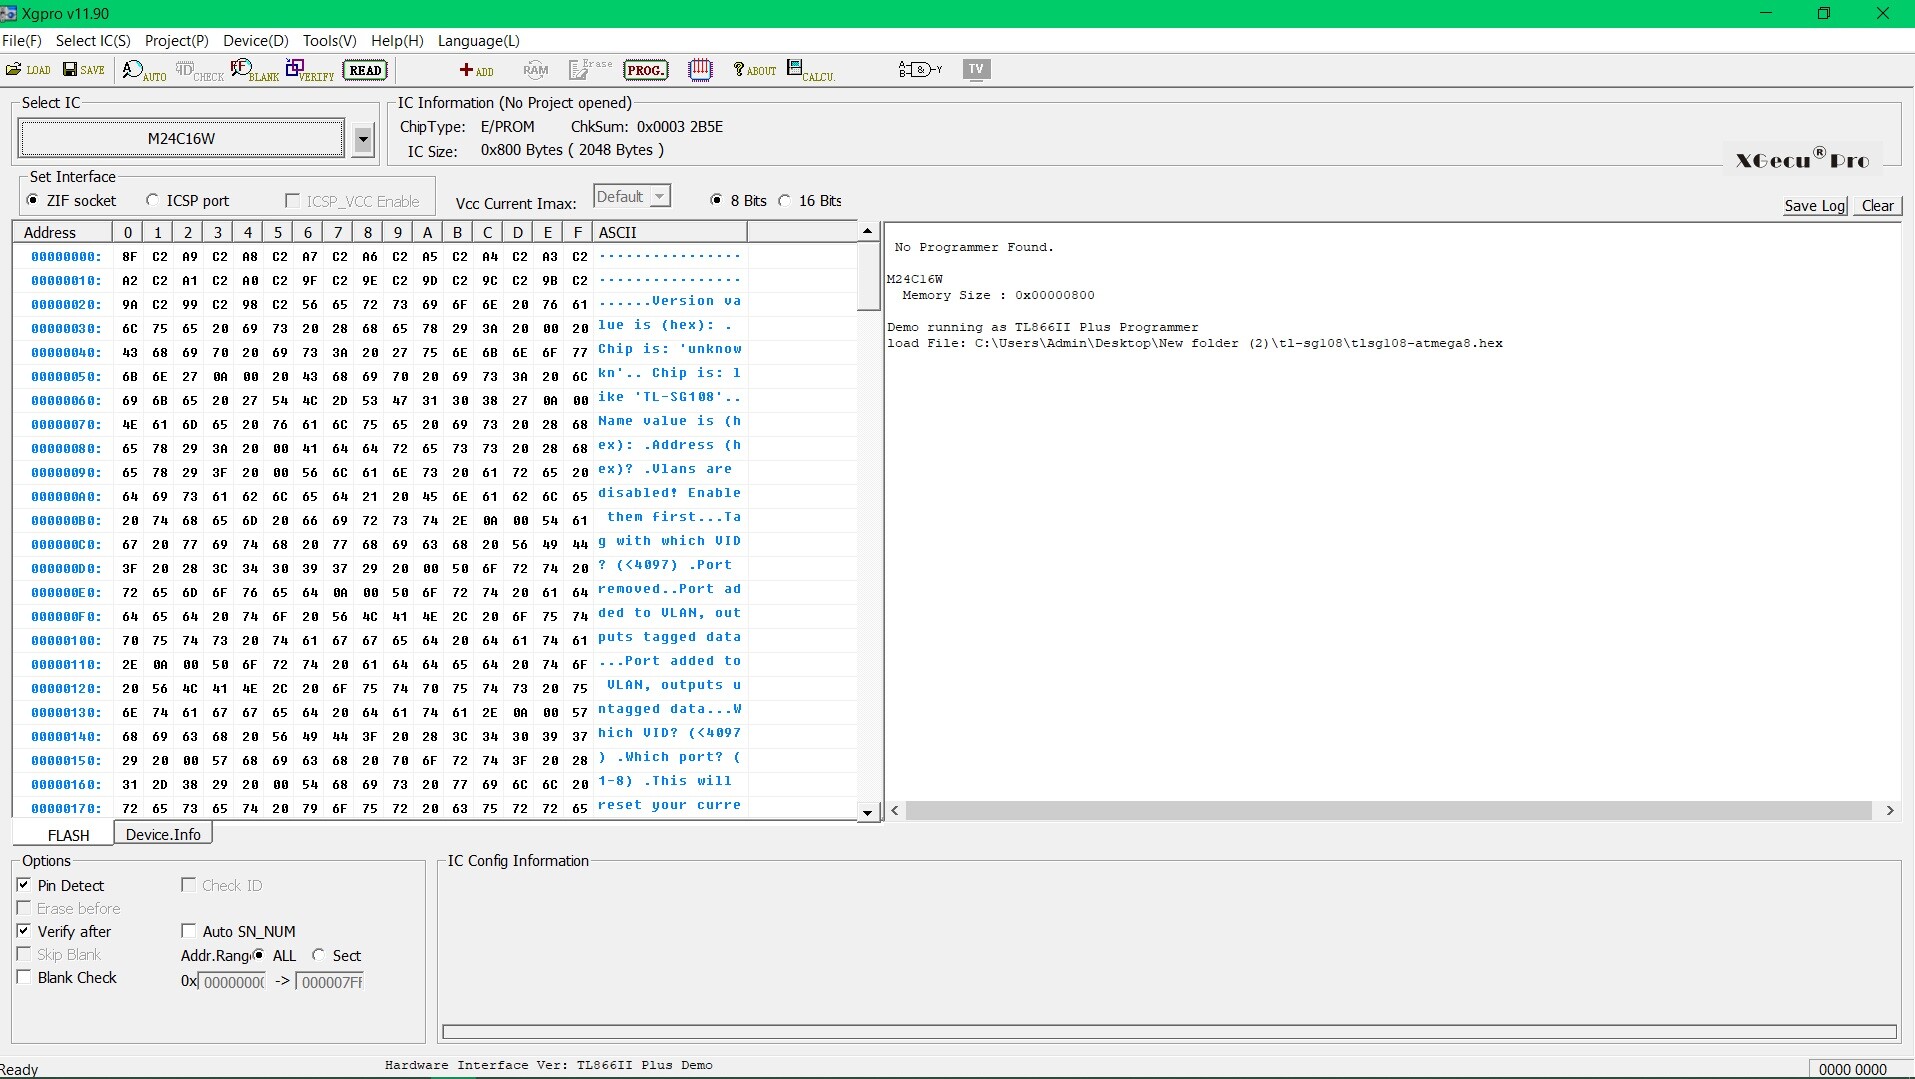Screen dimensions: 1915x1079
Task: Click the address 00000100: row label
Action: tap(66, 641)
